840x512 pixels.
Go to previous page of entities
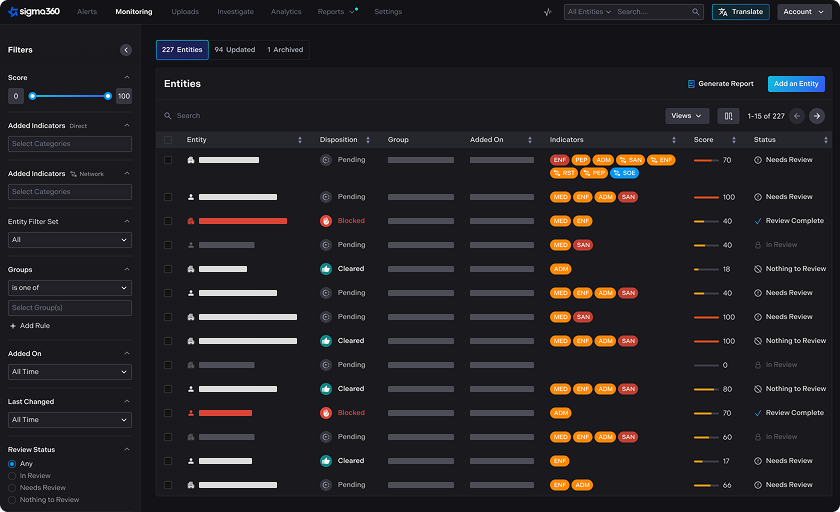click(x=797, y=116)
